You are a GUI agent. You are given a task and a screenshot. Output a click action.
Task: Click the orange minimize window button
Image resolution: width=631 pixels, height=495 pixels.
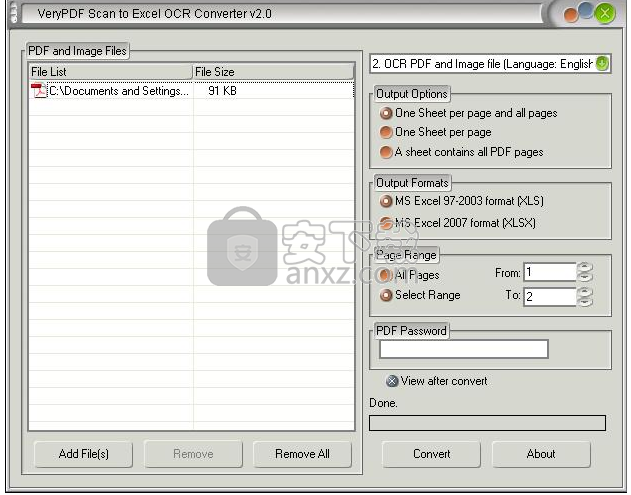[x=571, y=15]
